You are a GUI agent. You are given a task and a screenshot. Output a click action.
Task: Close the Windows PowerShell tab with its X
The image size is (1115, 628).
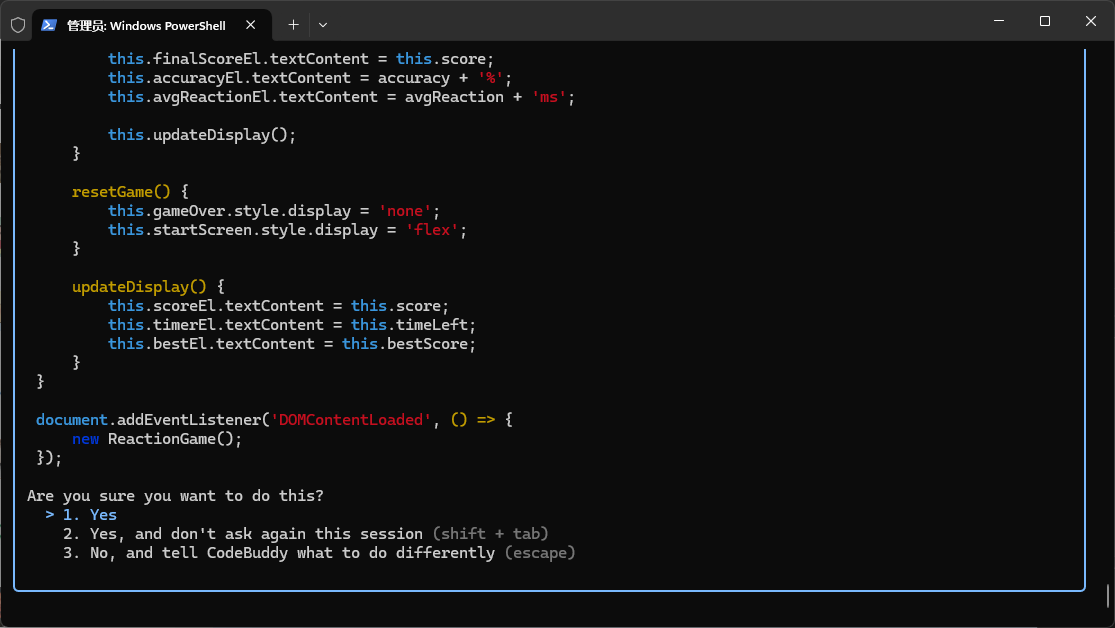tap(252, 24)
